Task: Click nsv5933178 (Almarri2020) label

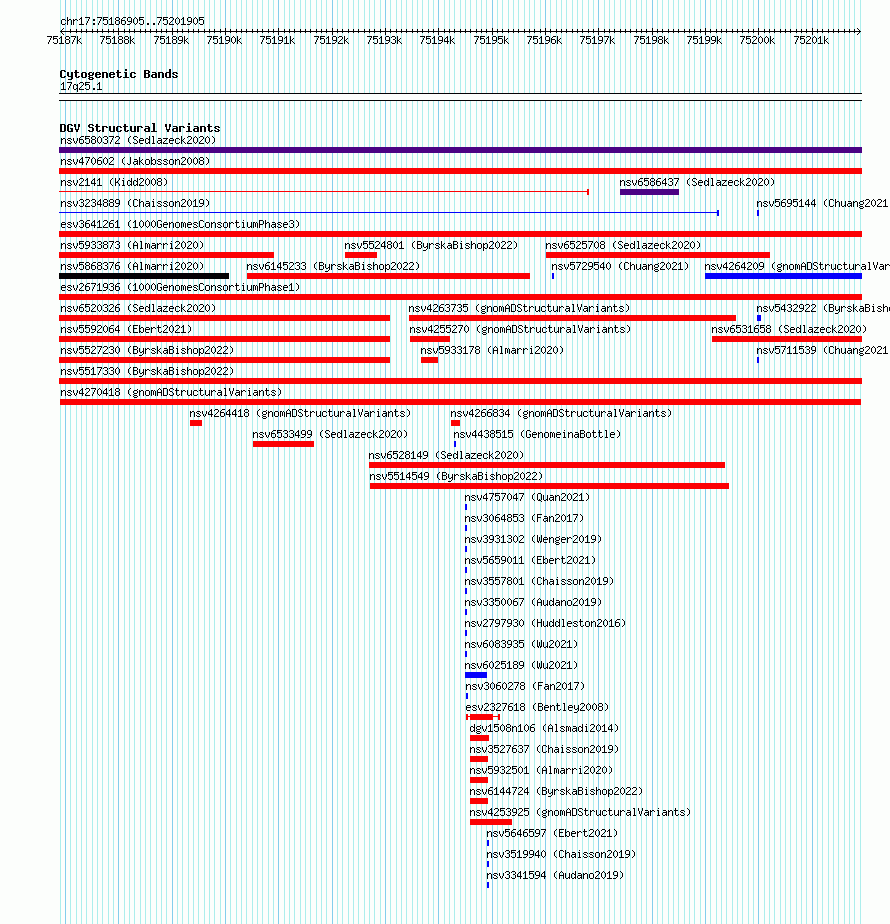Action: coord(492,351)
